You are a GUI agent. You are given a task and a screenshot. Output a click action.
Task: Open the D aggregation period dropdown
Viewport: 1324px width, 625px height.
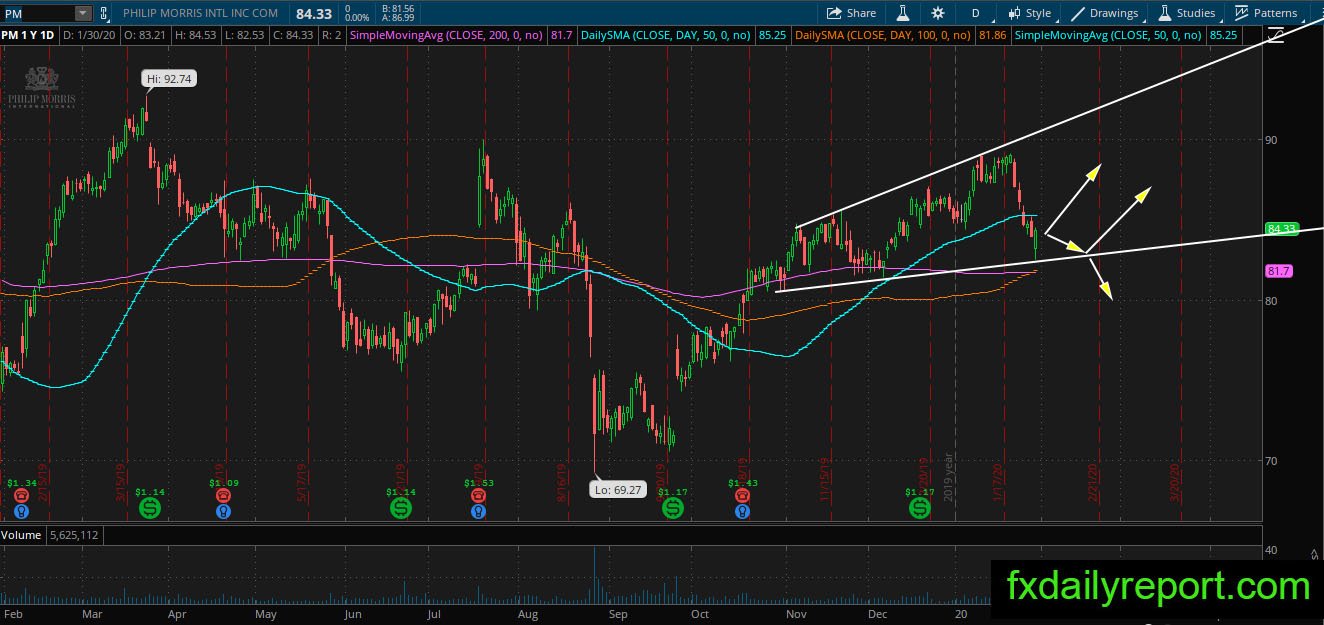pyautogui.click(x=976, y=13)
